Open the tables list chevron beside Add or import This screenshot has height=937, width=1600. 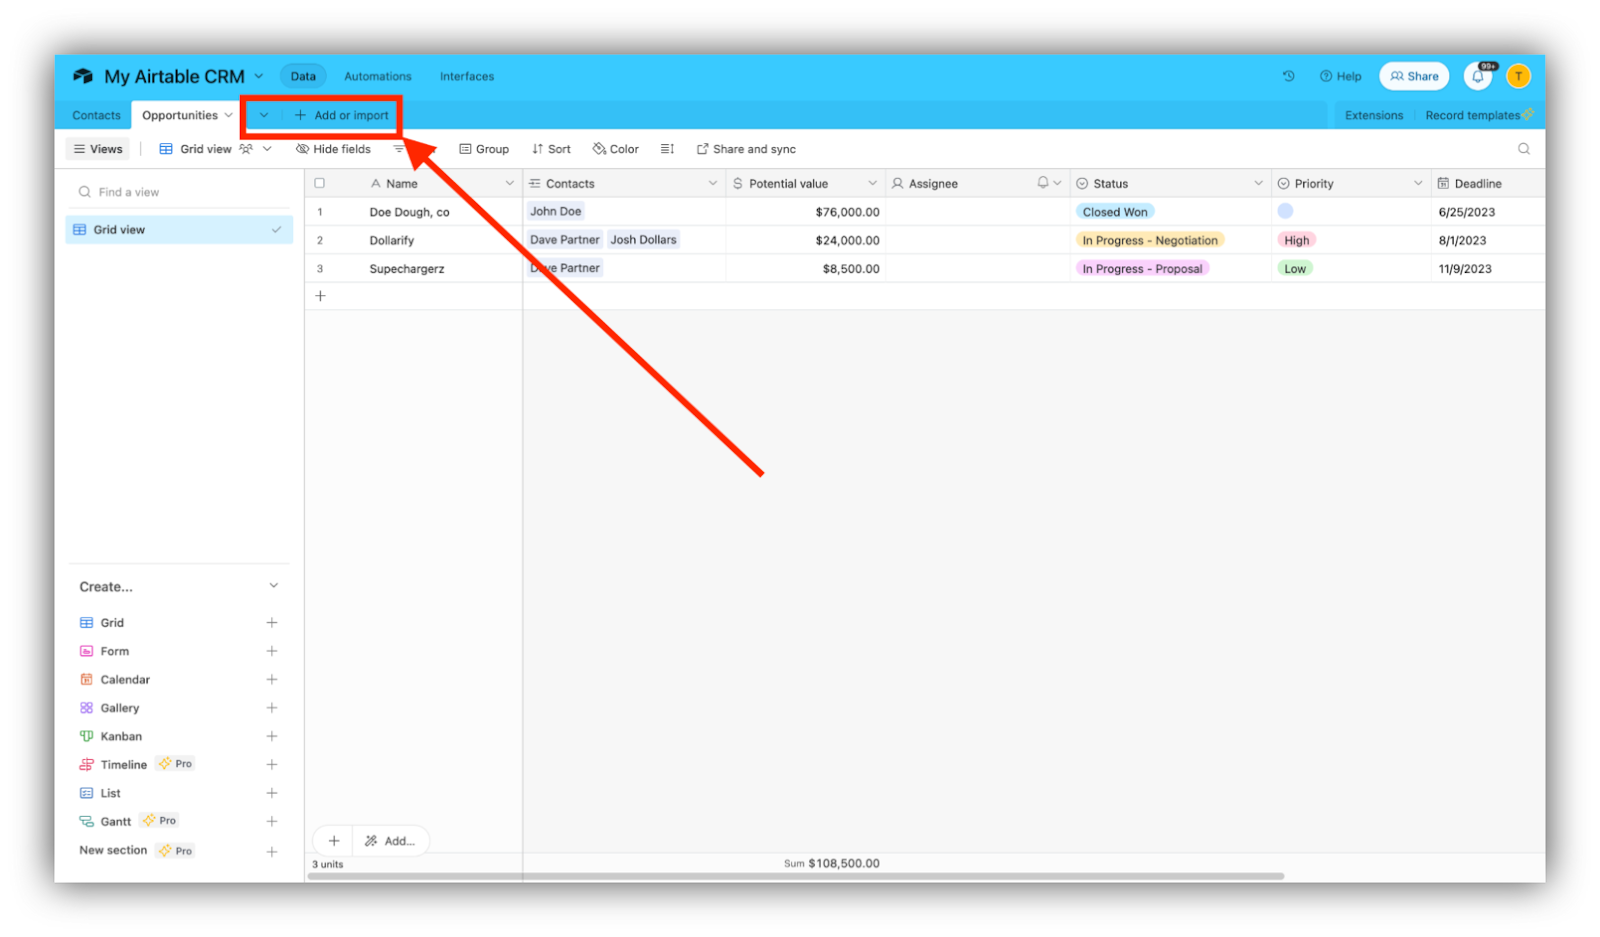pos(264,115)
